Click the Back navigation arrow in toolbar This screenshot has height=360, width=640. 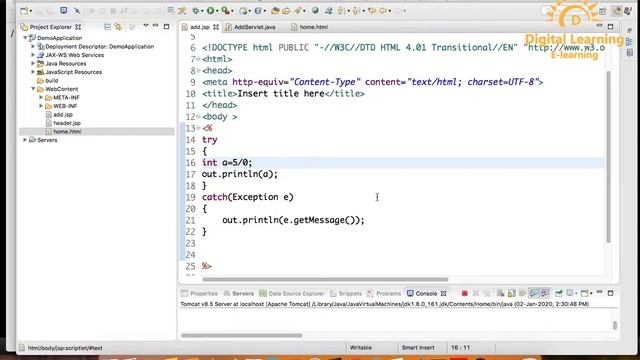[383, 11]
